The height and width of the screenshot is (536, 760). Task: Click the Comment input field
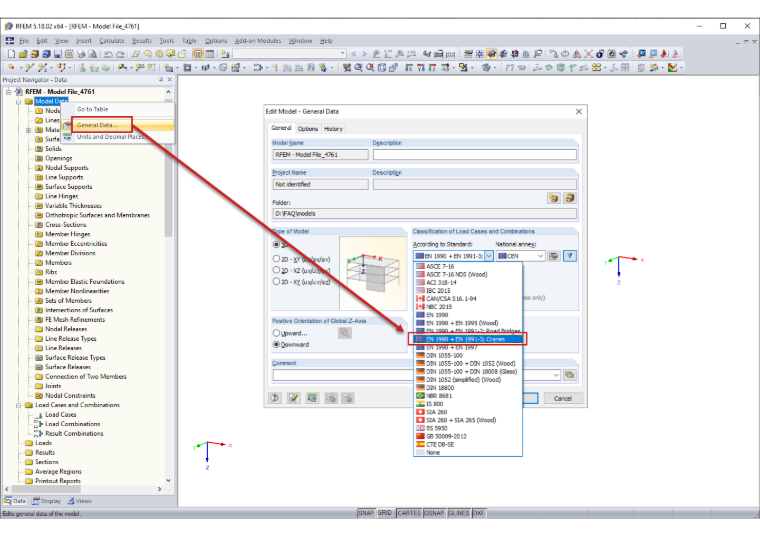417,375
